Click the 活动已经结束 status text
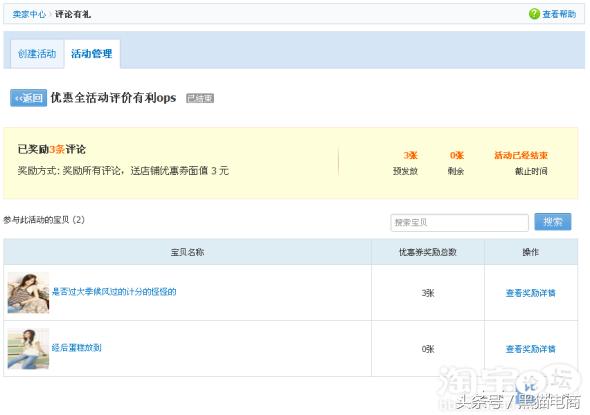The height and width of the screenshot is (415, 590). tap(521, 155)
